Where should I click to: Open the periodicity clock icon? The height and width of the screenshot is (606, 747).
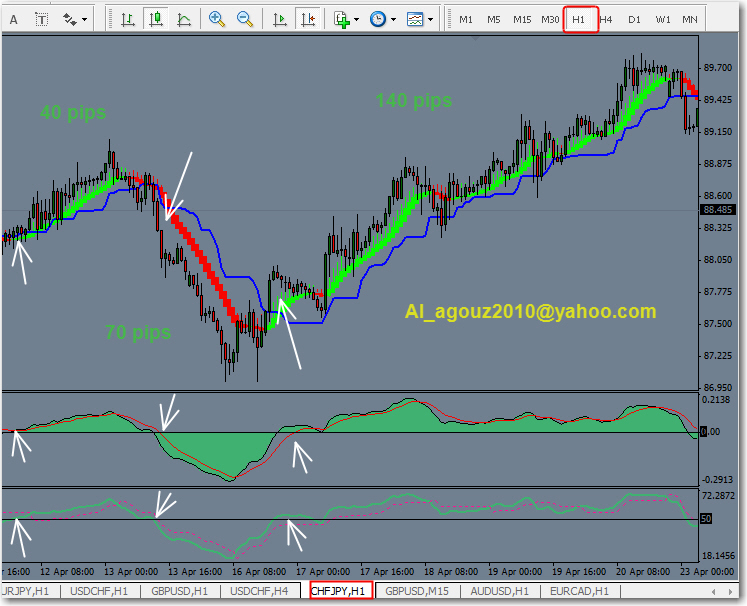378,20
